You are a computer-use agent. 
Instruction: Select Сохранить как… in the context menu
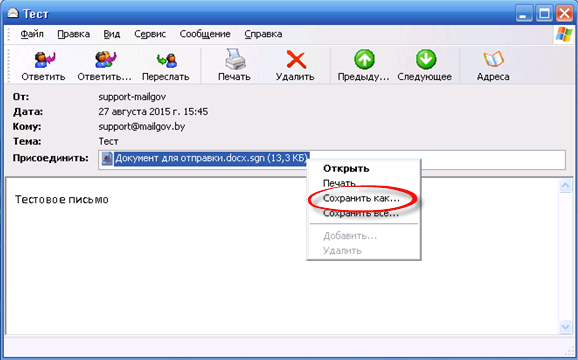[x=361, y=199]
